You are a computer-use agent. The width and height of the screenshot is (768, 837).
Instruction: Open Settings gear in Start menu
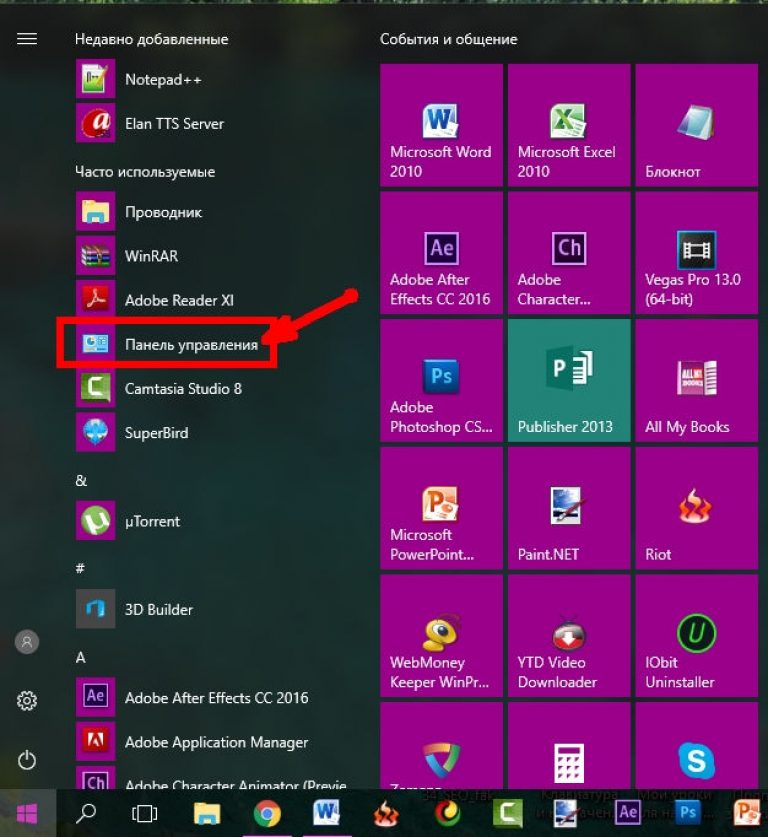27,701
